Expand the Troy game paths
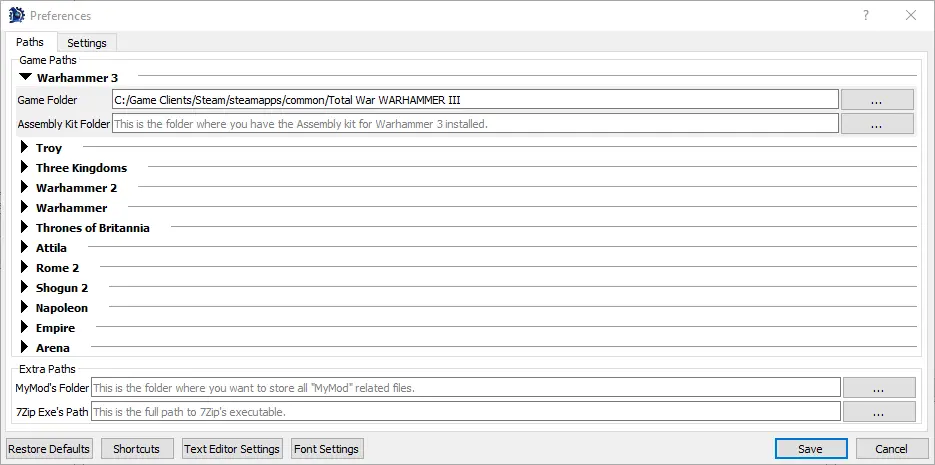935x465 pixels. (x=24, y=147)
